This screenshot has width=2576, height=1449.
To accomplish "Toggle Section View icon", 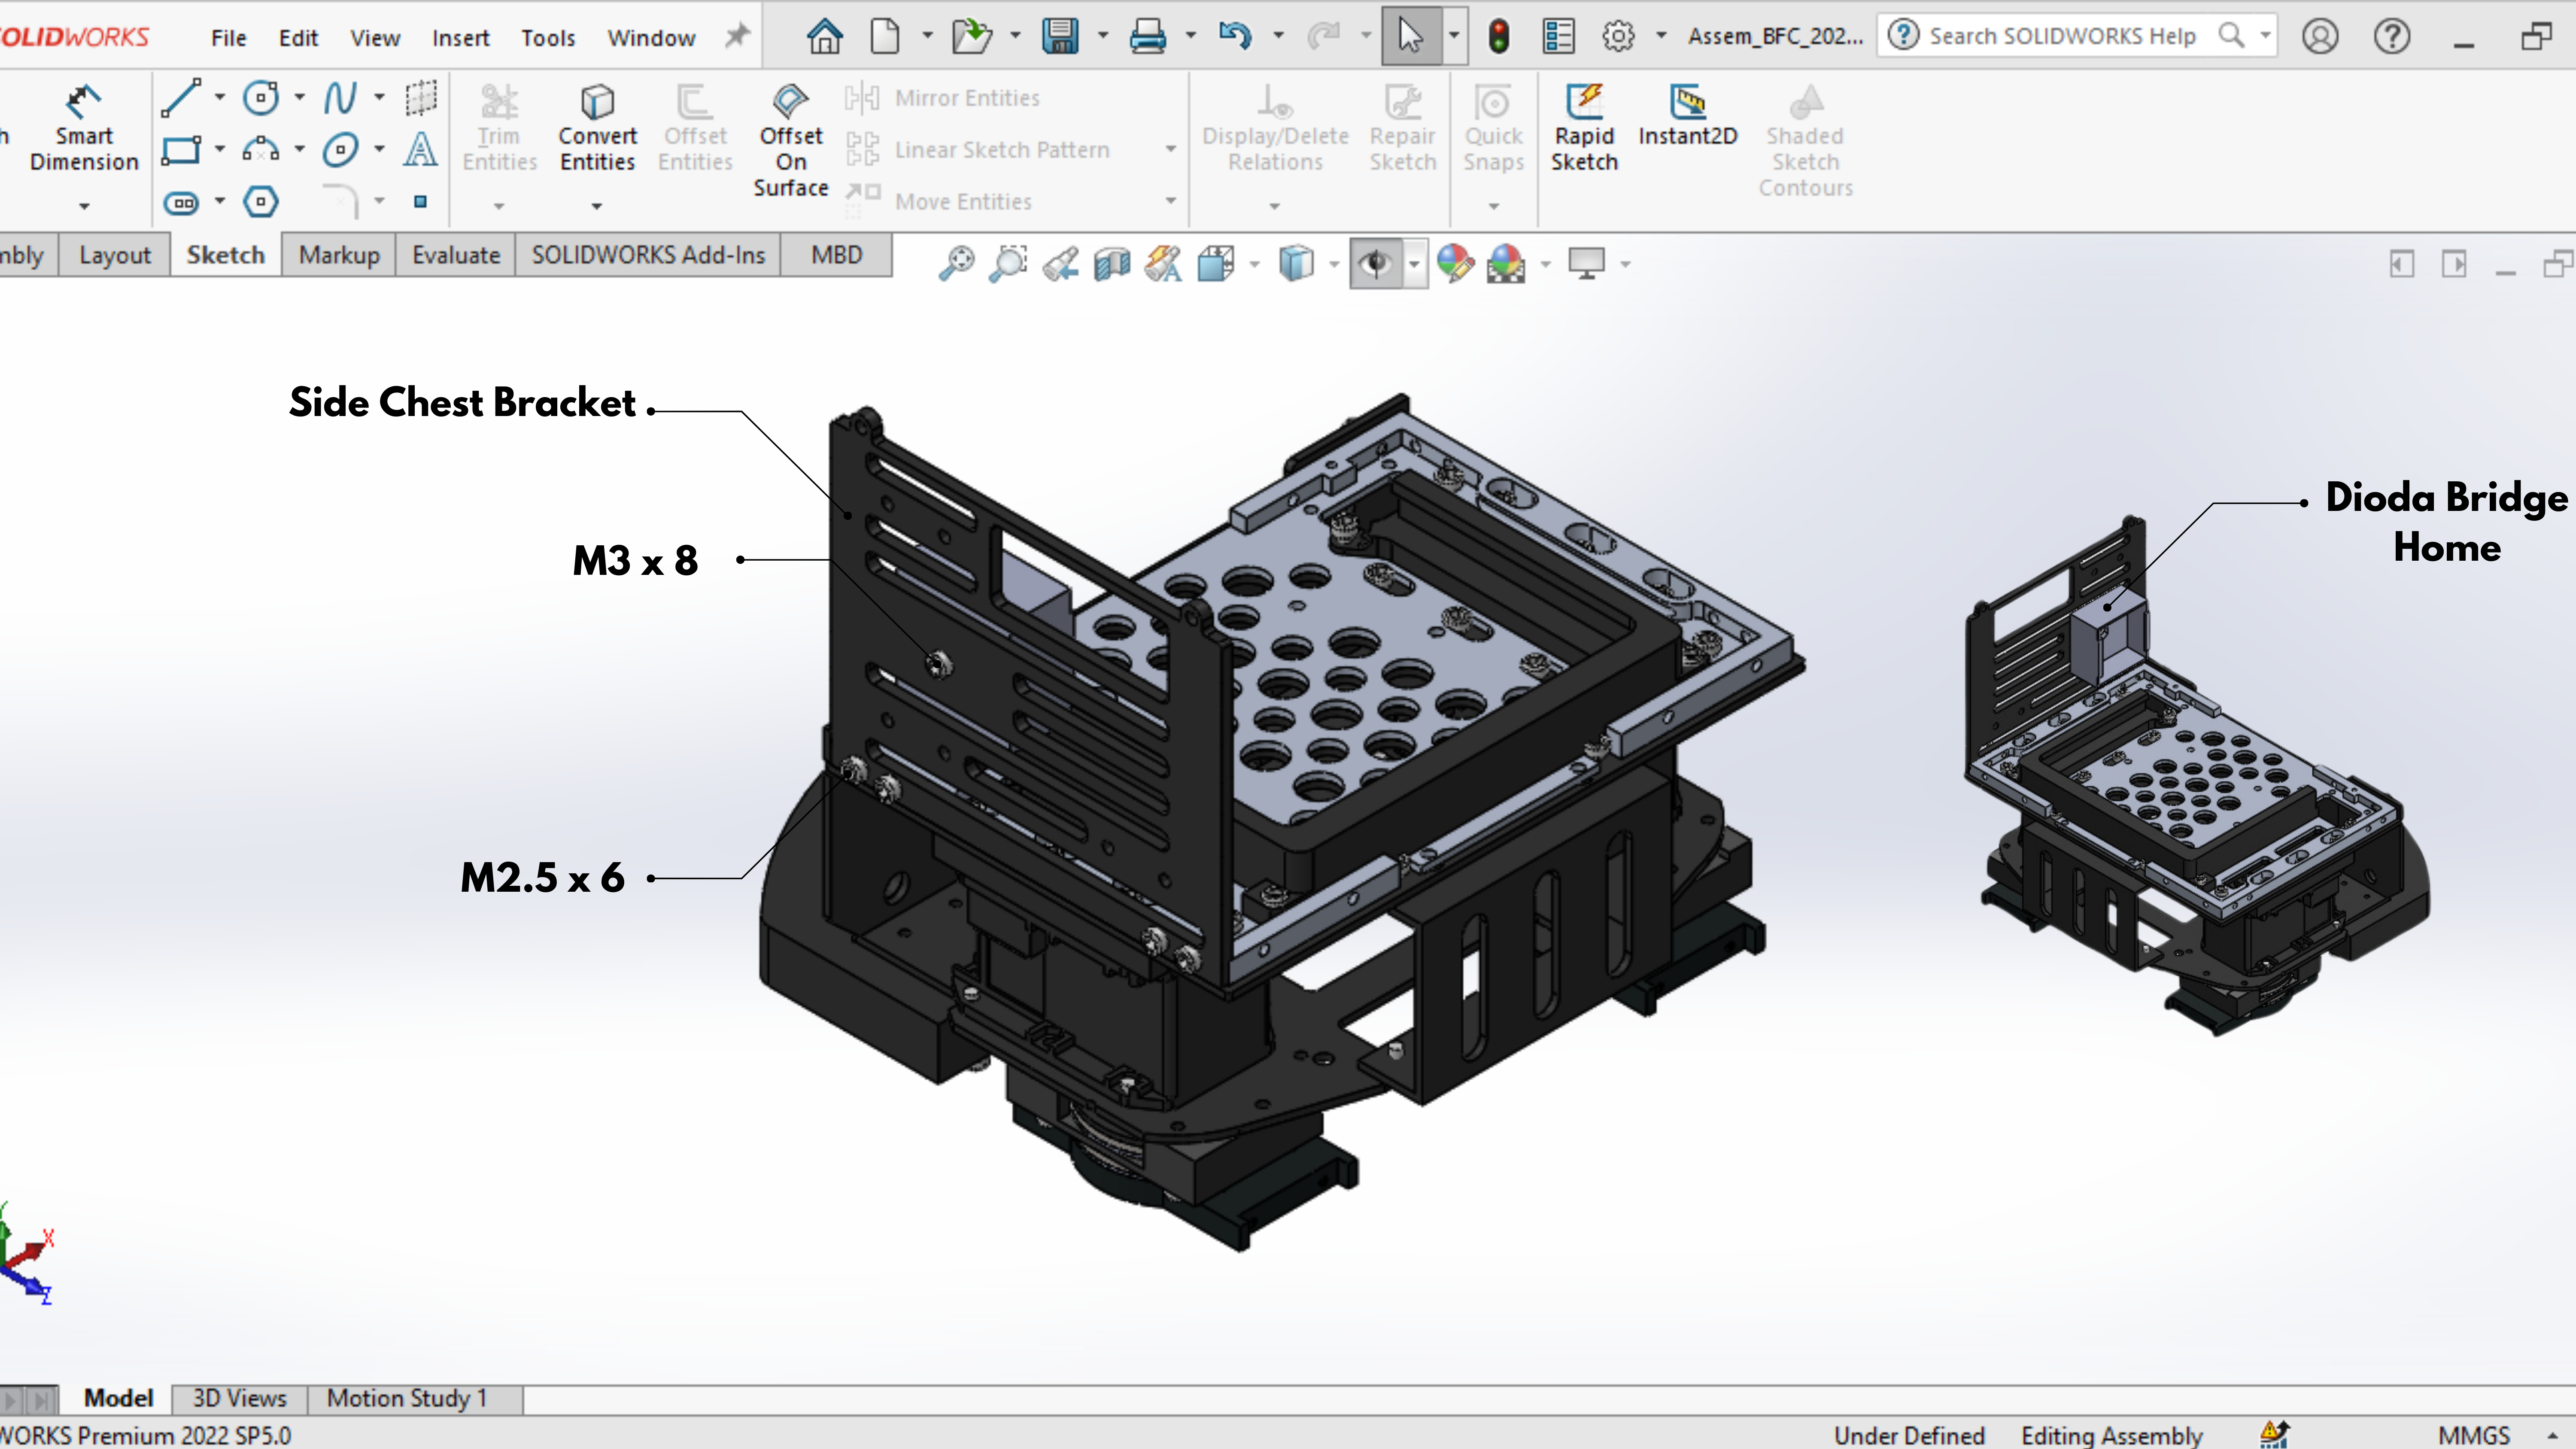I will pos(1112,264).
